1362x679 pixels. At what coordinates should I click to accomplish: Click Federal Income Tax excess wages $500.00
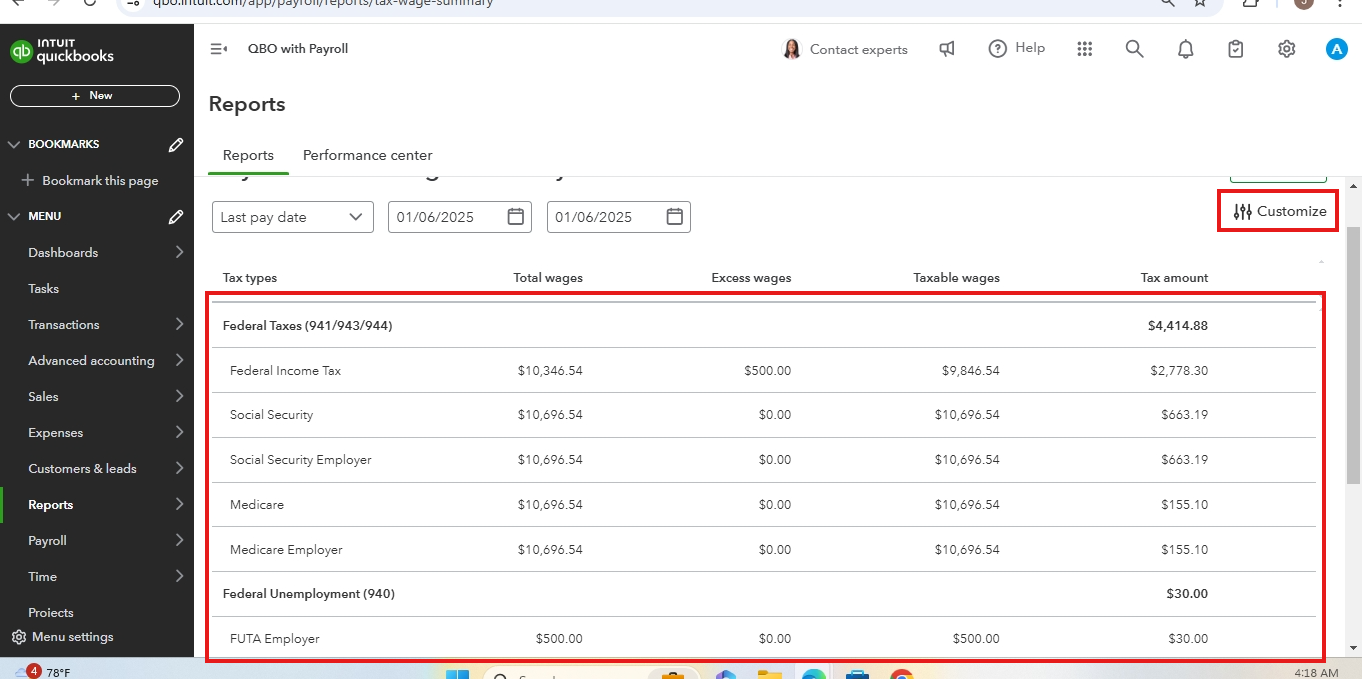tap(767, 371)
